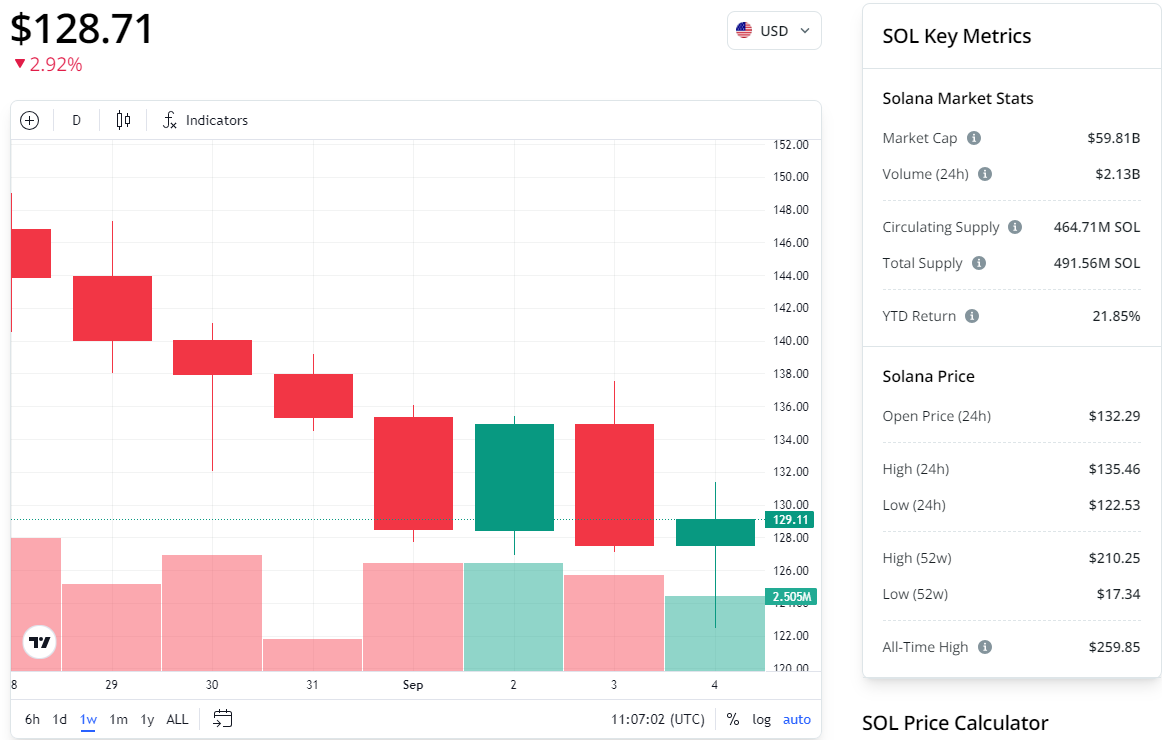Toggle auto scale on chart
1162x740 pixels.
click(x=797, y=719)
